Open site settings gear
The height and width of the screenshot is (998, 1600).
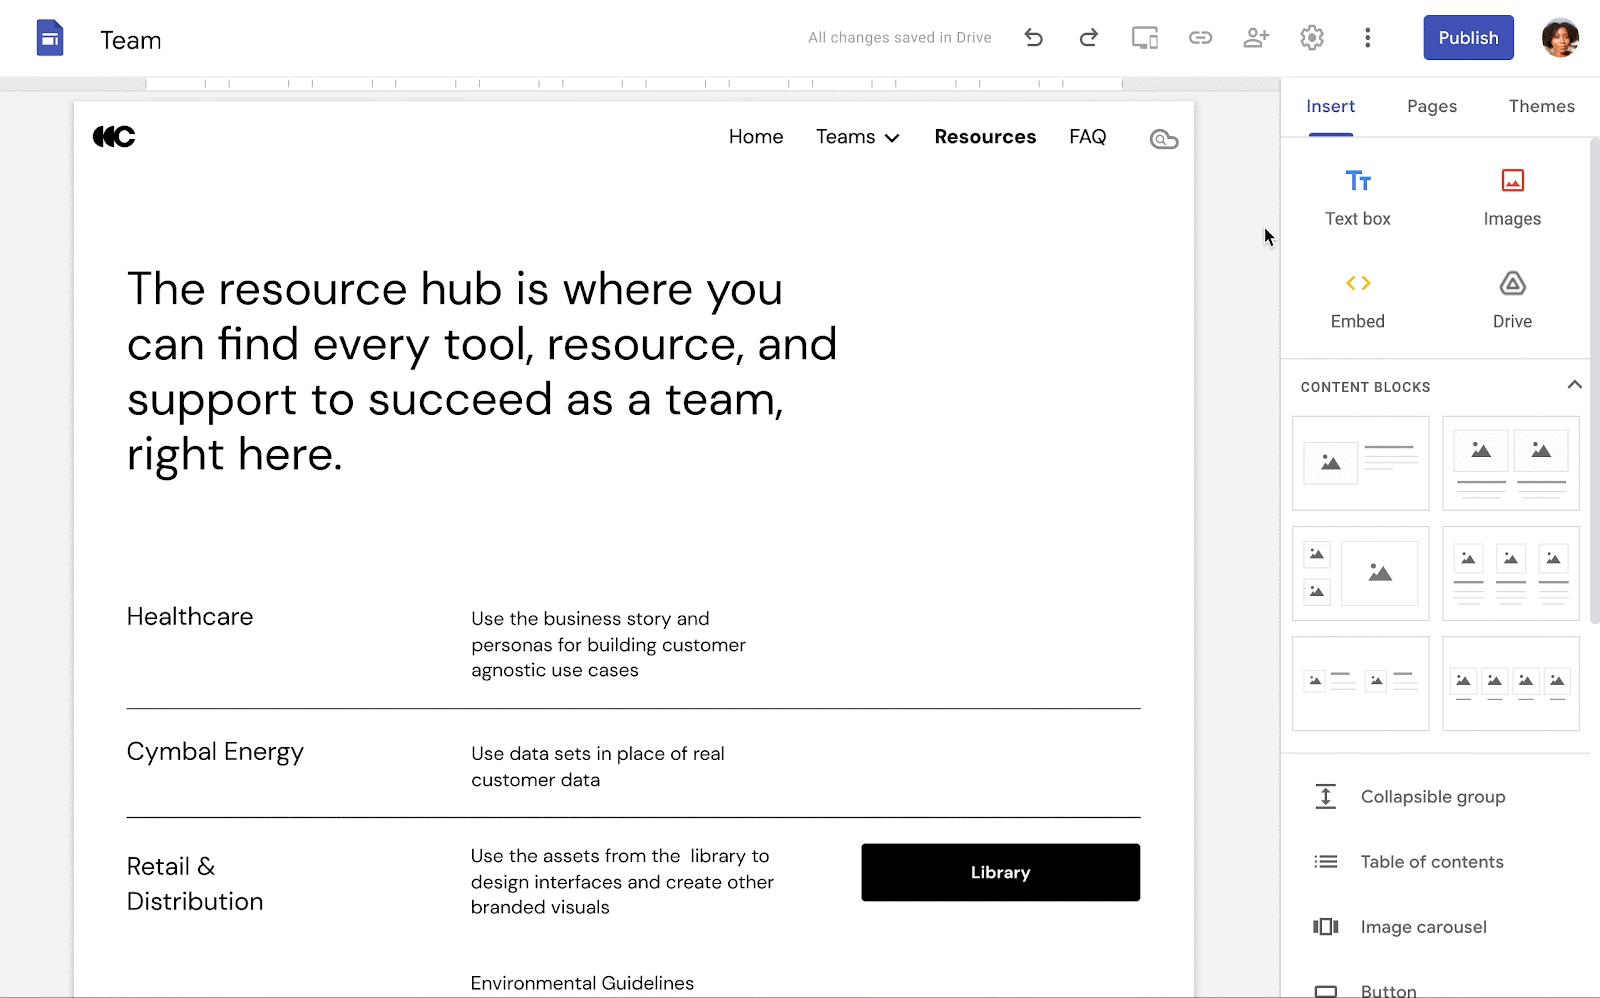[1312, 38]
